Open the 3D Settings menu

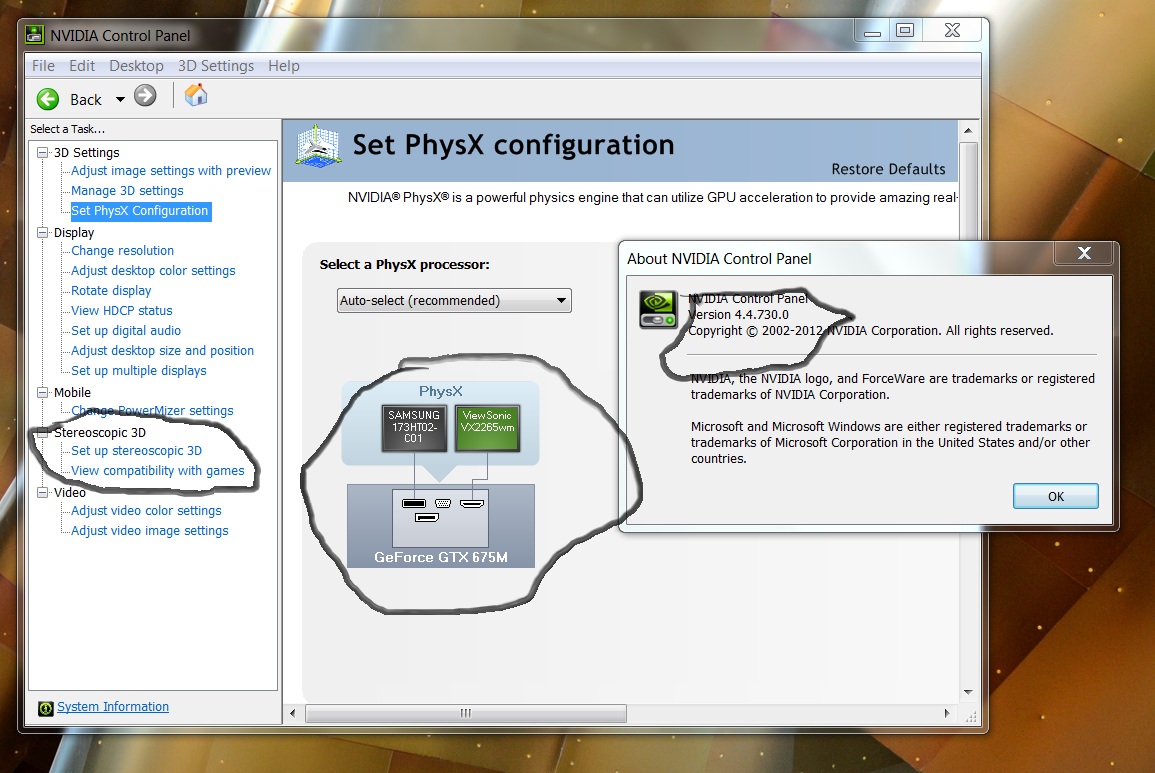[x=216, y=66]
